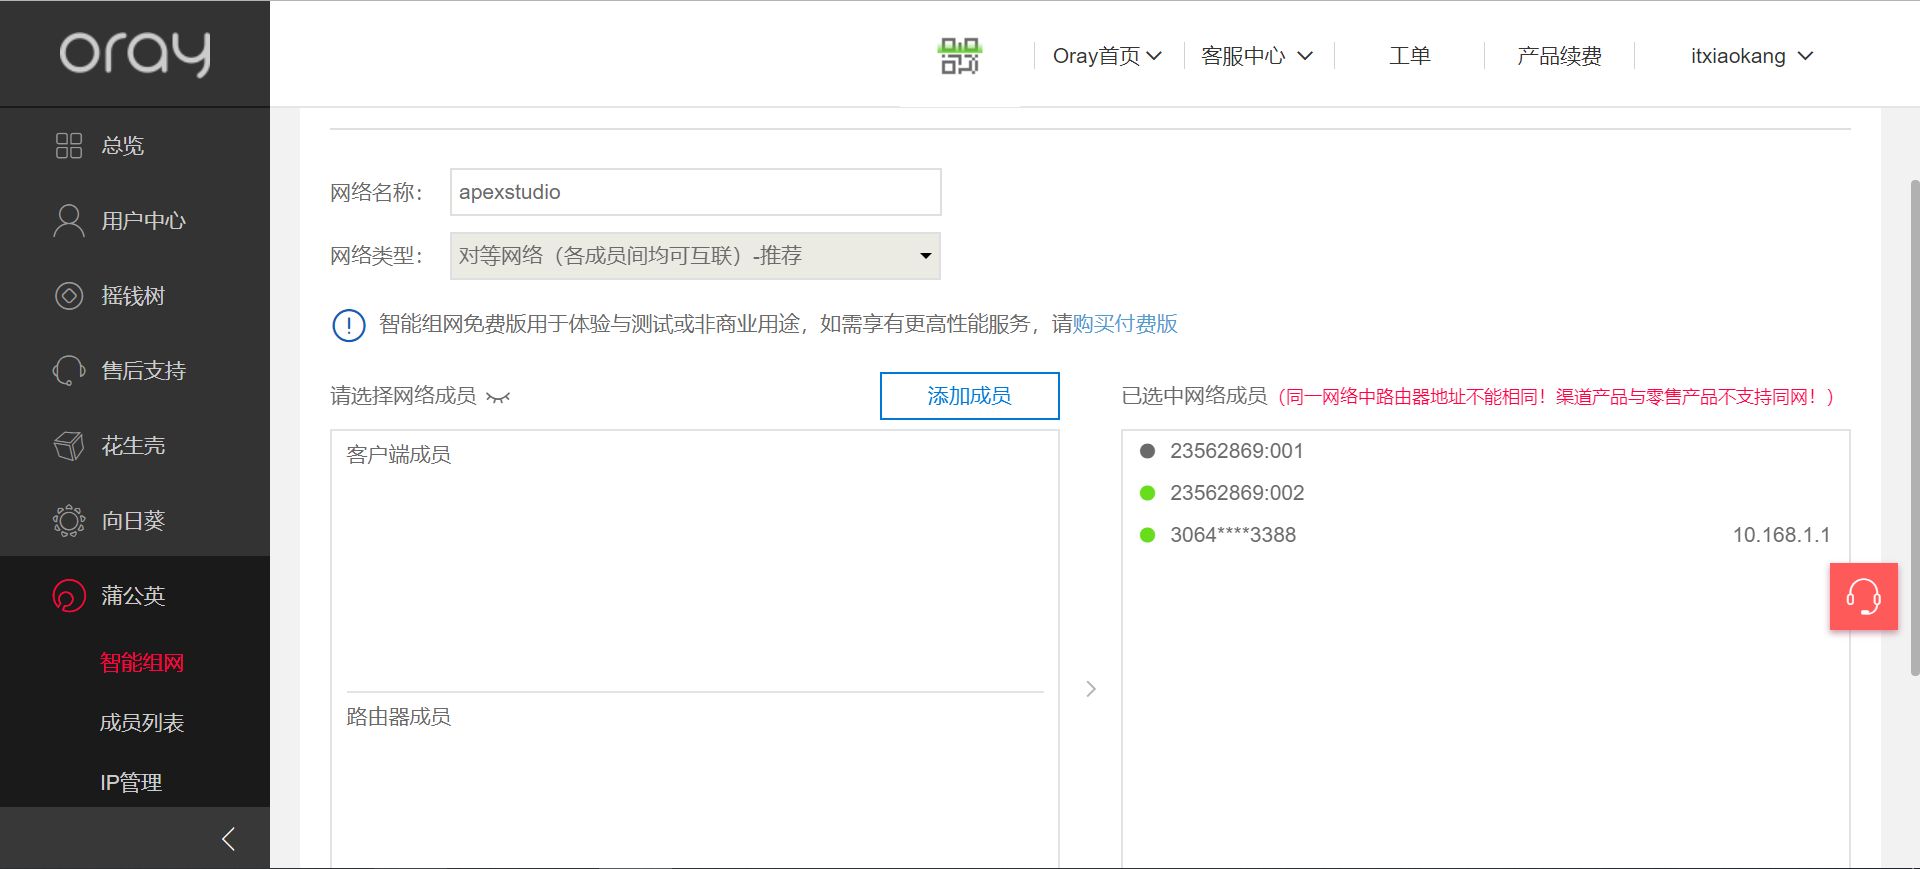
Task: Focus the 网络名称 field containing apexstudio
Action: pyautogui.click(x=695, y=192)
